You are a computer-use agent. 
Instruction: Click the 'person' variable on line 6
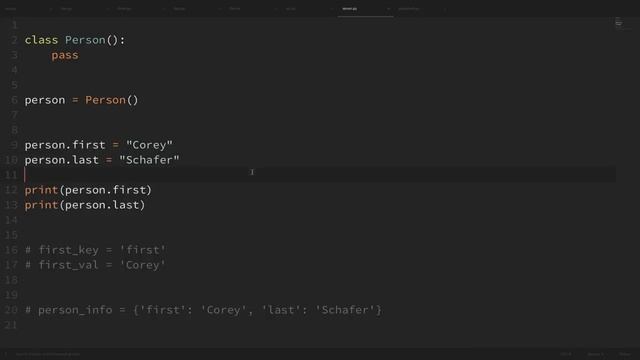tap(44, 100)
